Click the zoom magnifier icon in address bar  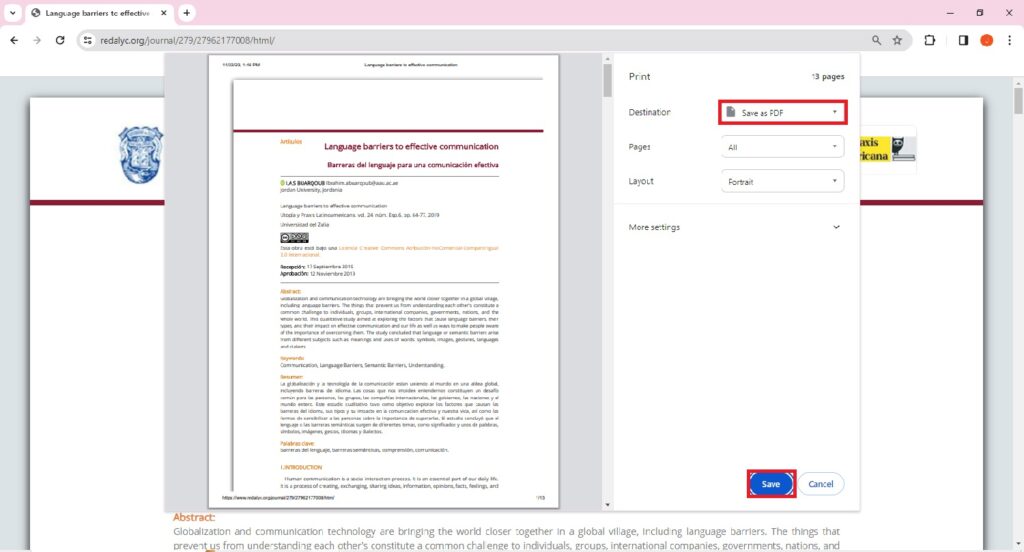click(876, 40)
